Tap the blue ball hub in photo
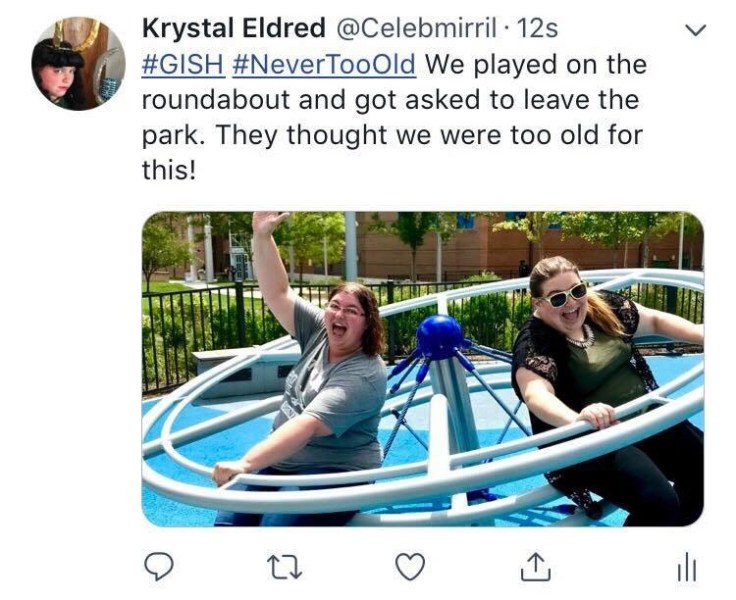The height and width of the screenshot is (600, 736). [439, 338]
